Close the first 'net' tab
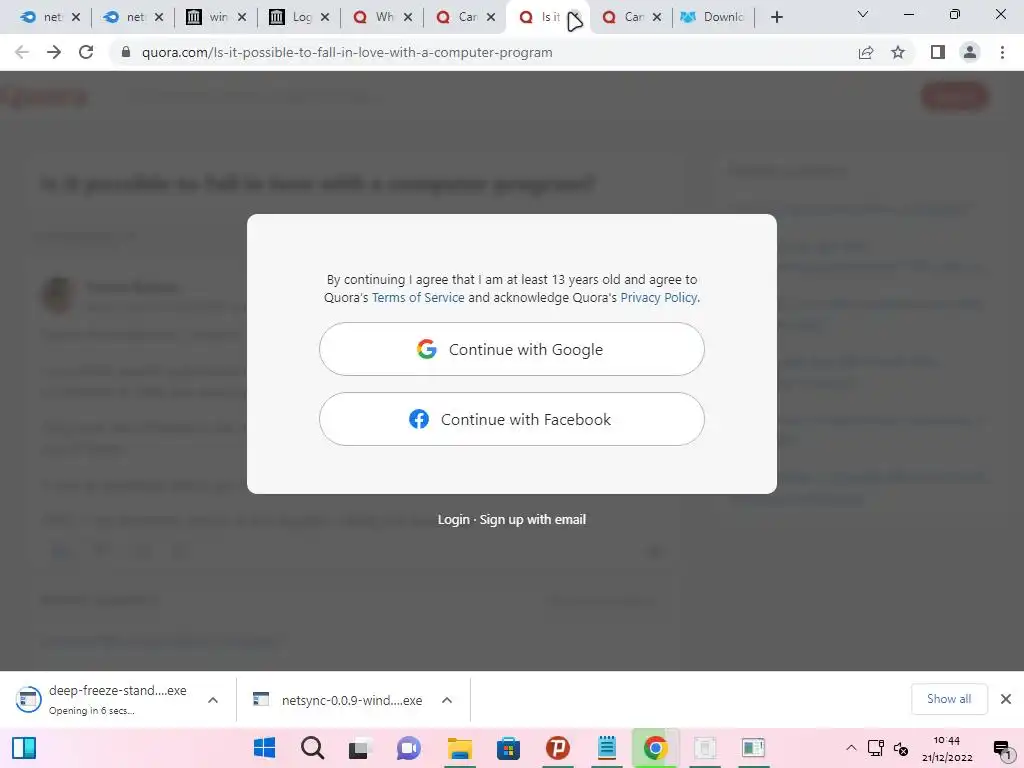 coord(76,18)
